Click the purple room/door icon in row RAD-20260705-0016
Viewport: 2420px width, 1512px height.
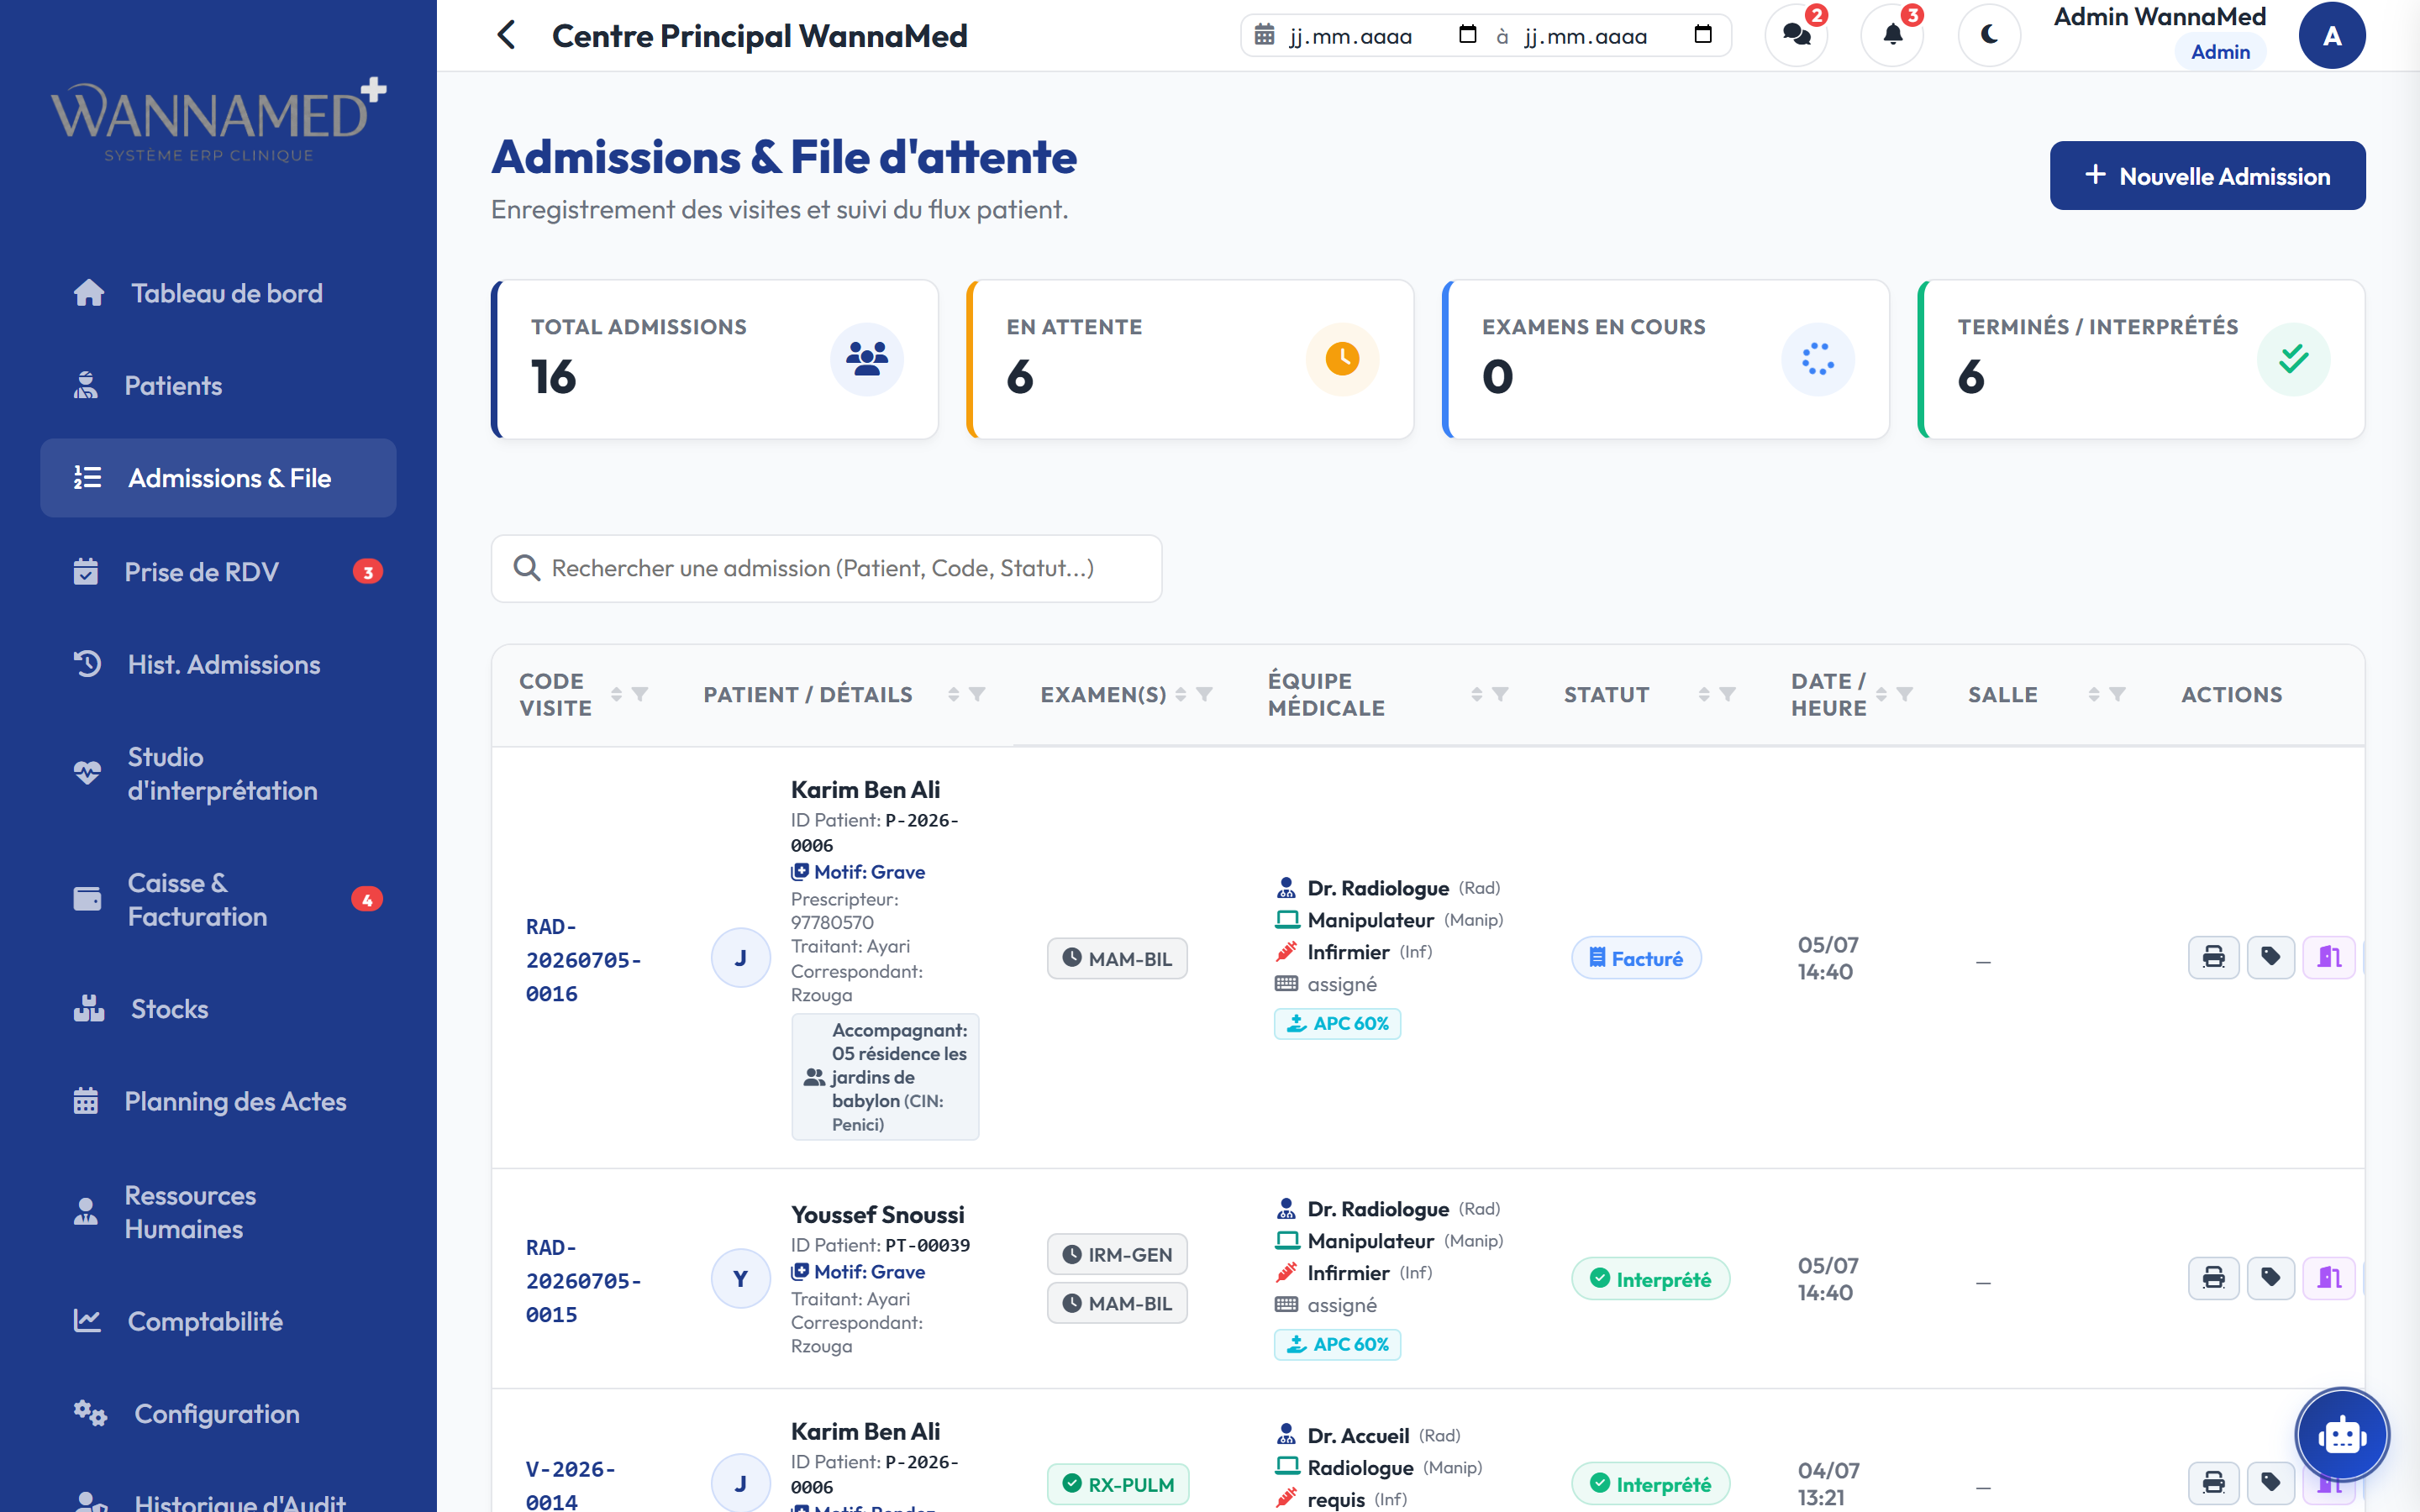(2328, 957)
